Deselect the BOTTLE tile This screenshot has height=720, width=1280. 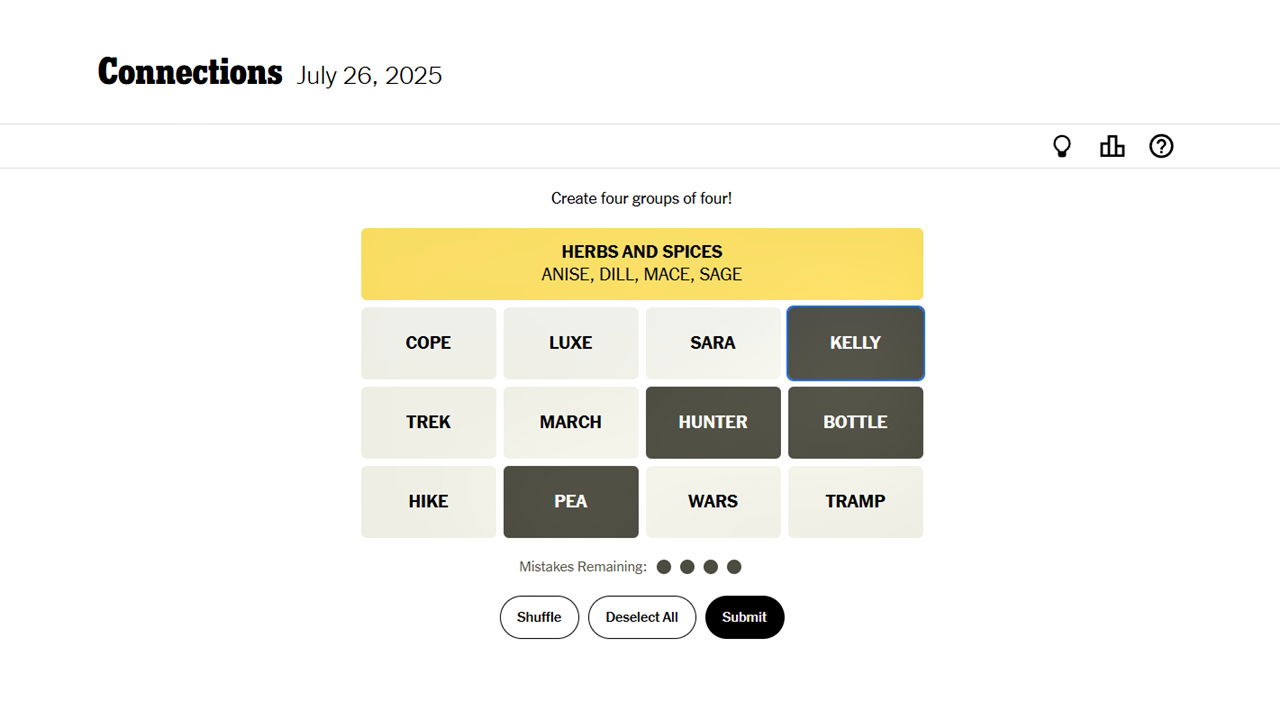click(855, 422)
